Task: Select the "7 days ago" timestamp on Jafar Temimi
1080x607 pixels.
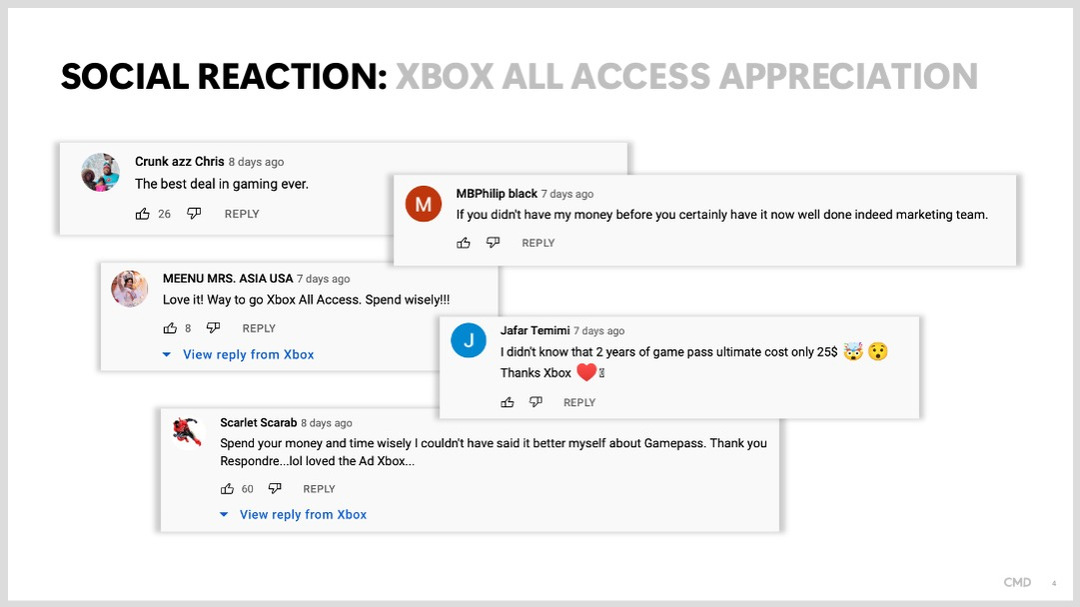Action: [599, 331]
